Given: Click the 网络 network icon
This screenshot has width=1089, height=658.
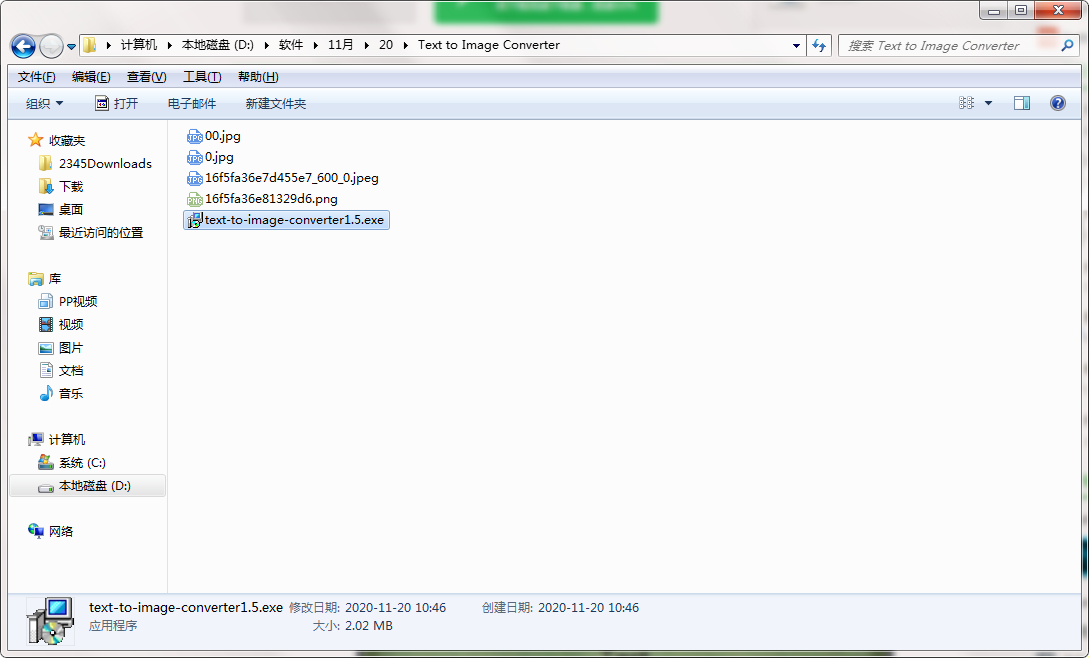Looking at the screenshot, I should 35,531.
